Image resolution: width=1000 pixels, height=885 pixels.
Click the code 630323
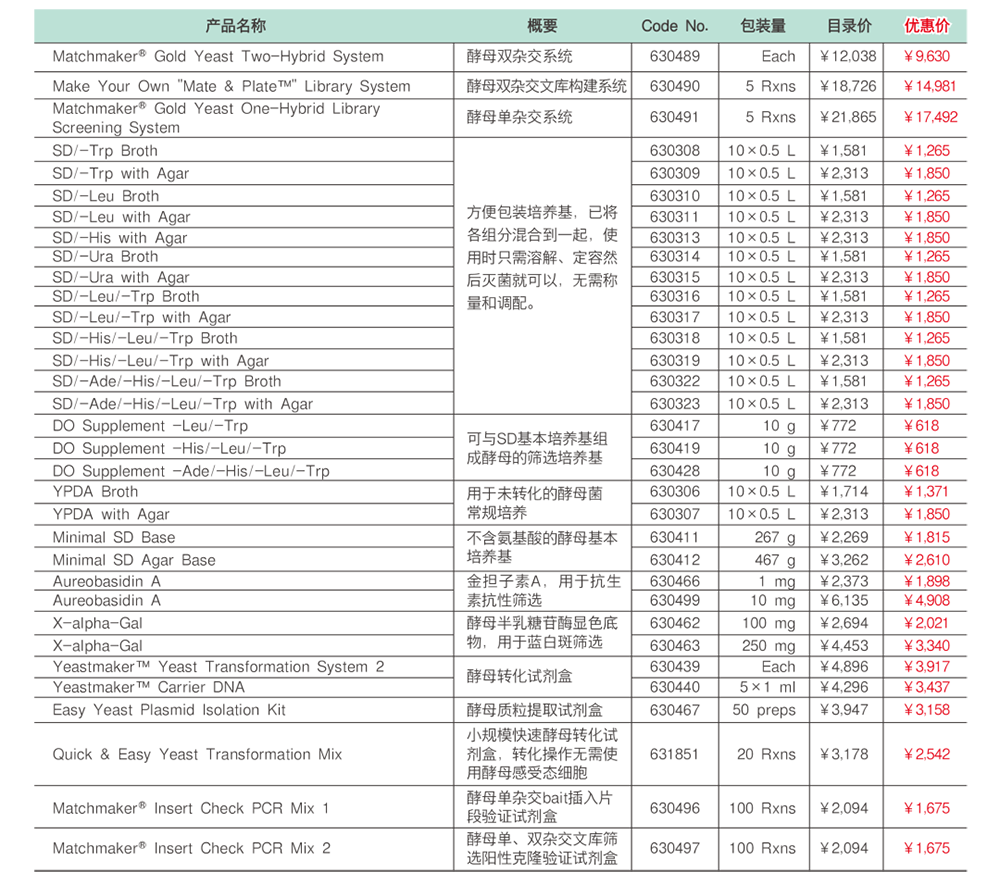pos(675,404)
